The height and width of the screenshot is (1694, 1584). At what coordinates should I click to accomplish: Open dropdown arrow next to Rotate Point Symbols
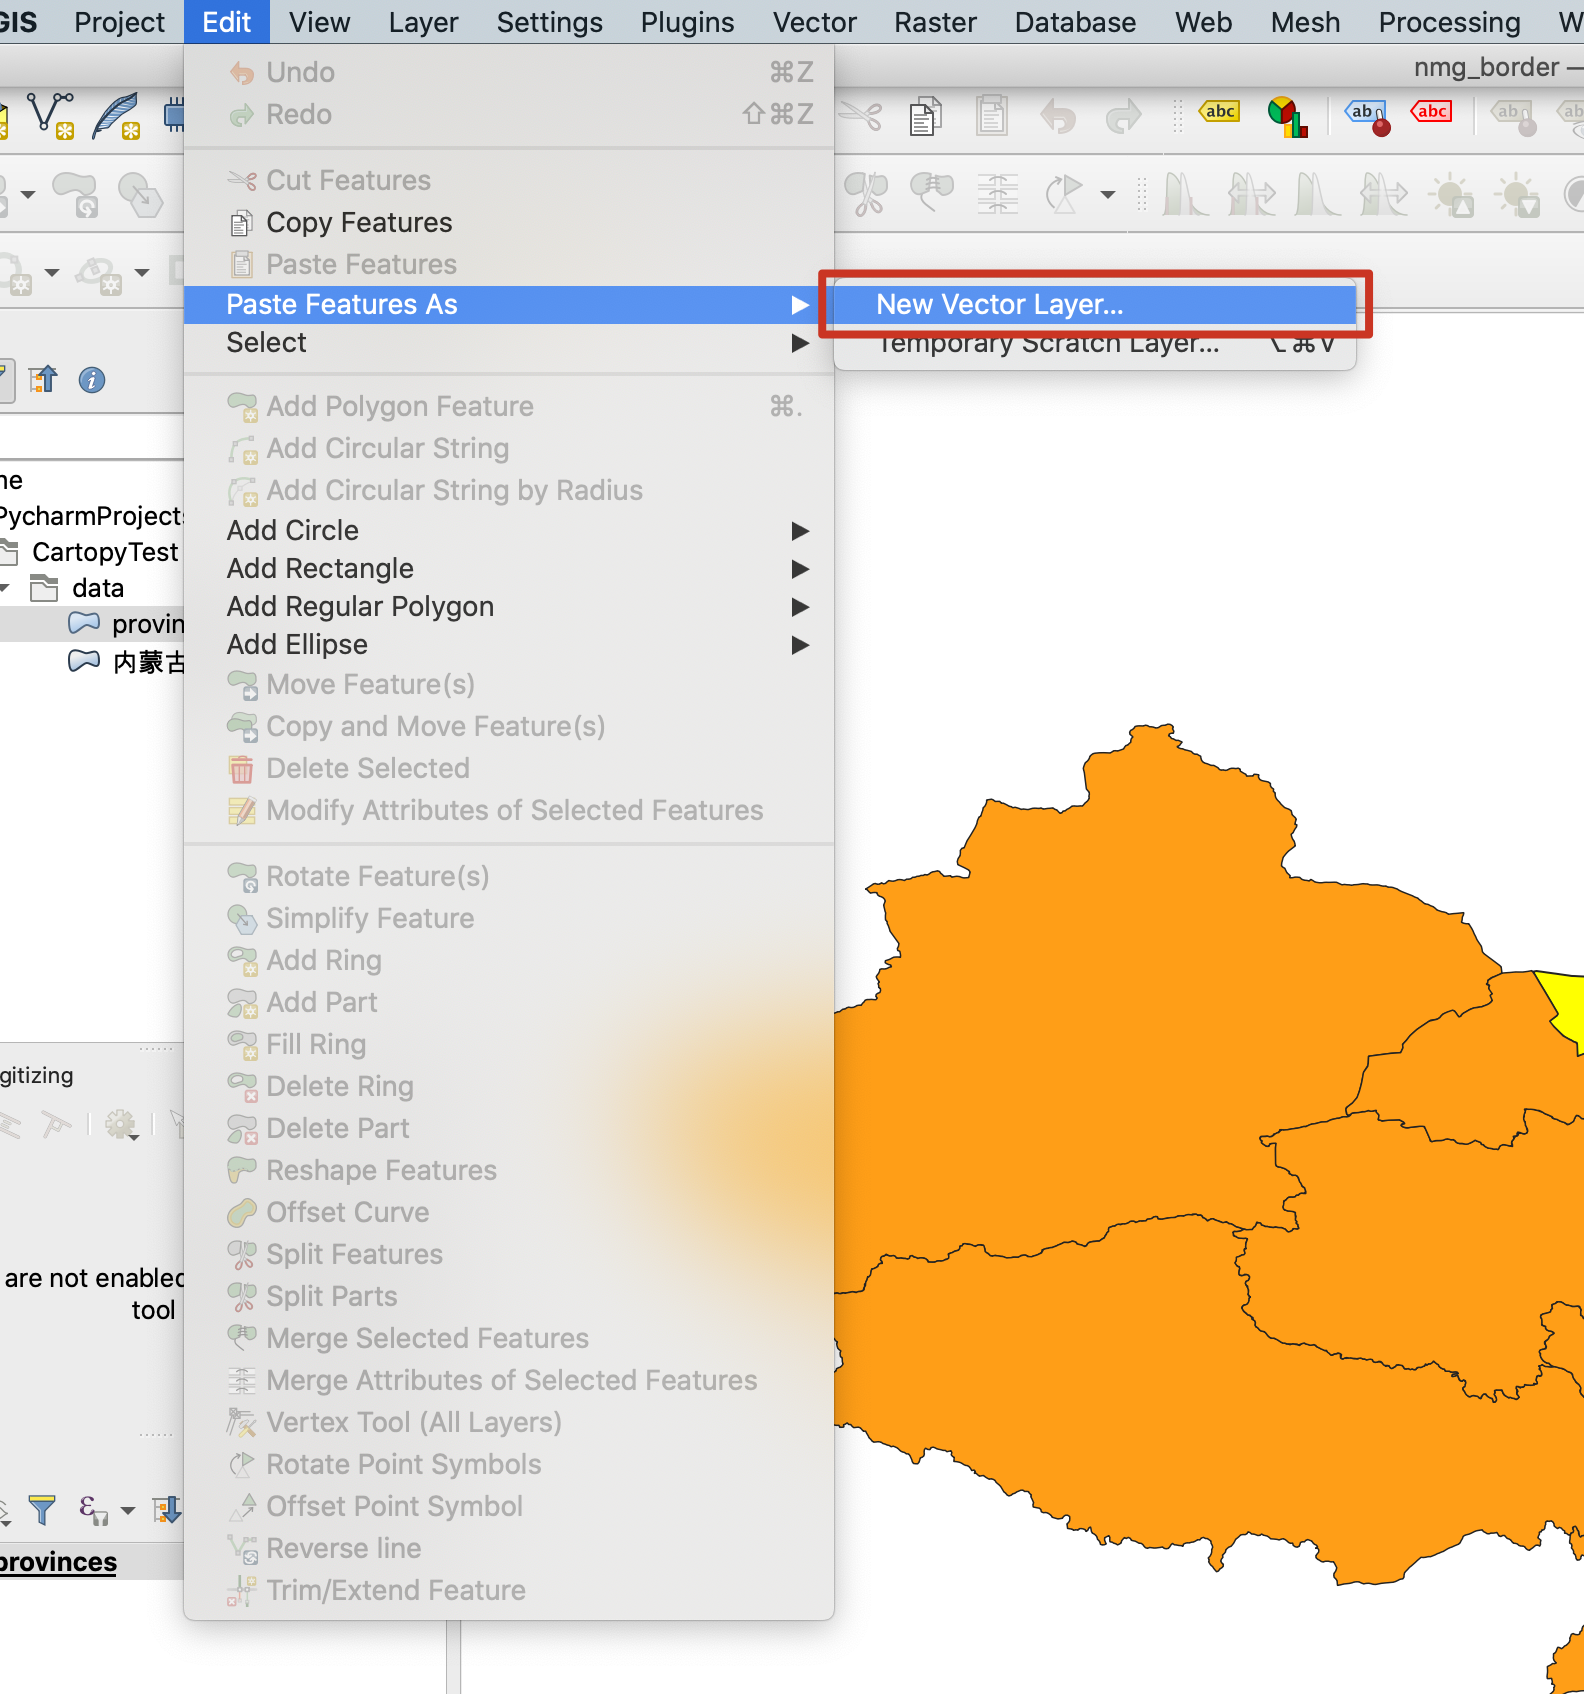pos(1108,194)
